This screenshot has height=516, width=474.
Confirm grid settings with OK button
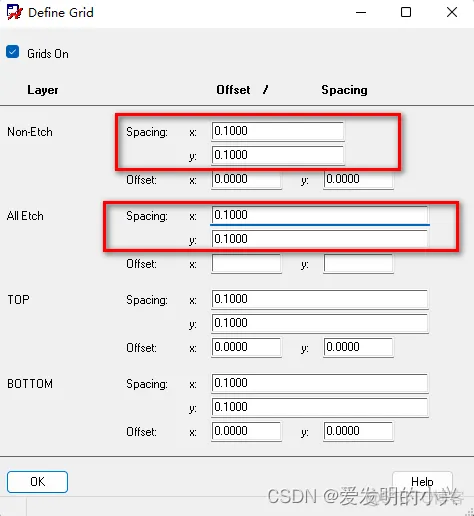coord(37,482)
